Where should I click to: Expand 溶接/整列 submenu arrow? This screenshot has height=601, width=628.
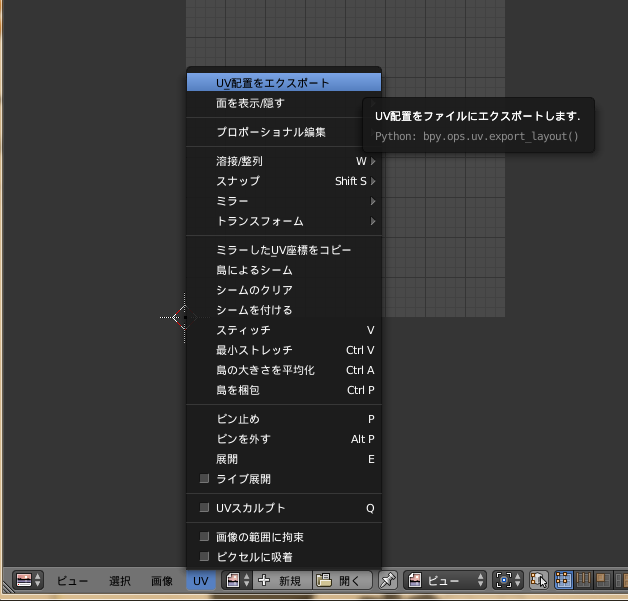[x=373, y=161]
